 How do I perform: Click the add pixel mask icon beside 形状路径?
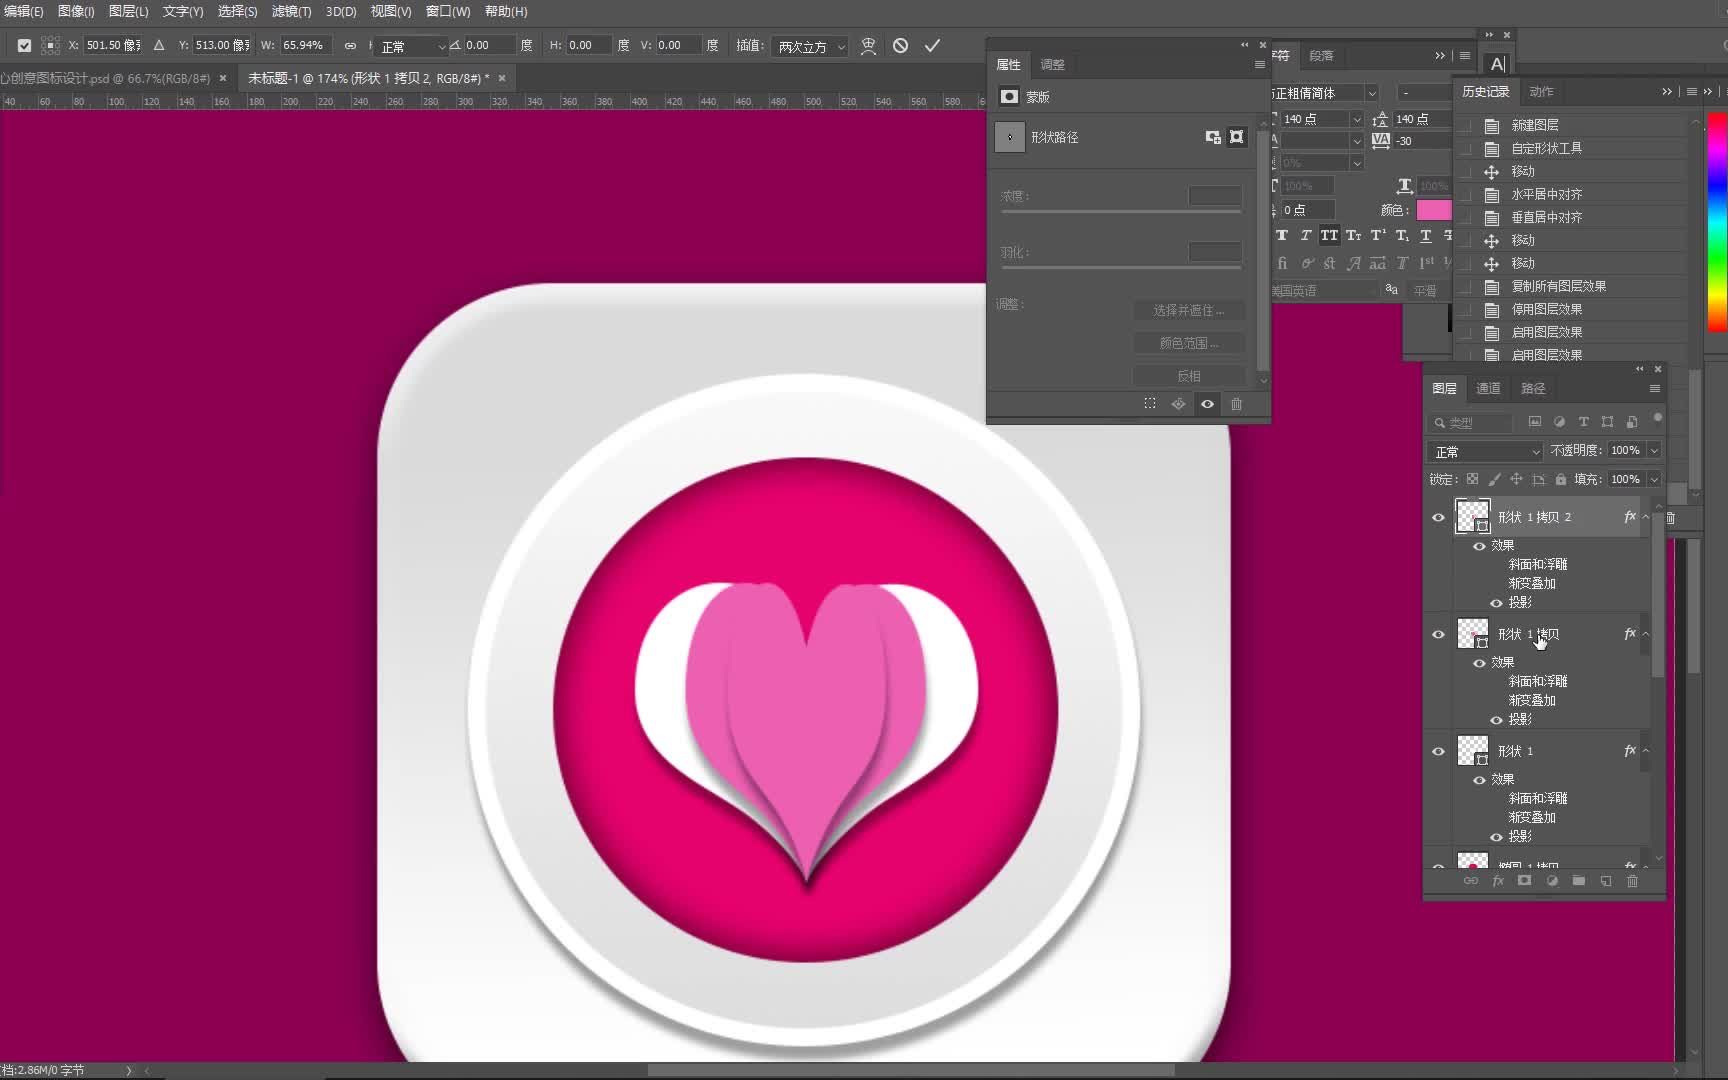click(1213, 137)
